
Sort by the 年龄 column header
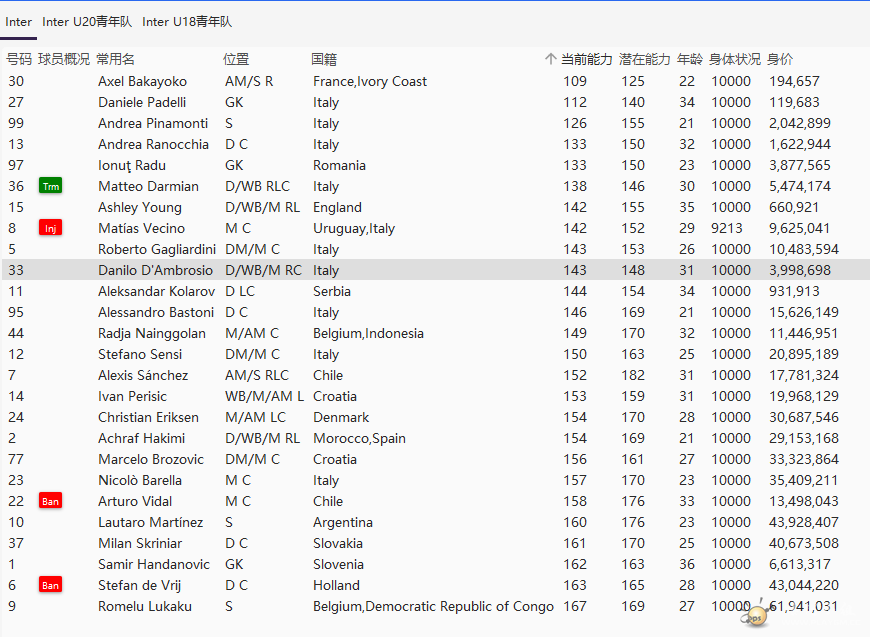(690, 59)
